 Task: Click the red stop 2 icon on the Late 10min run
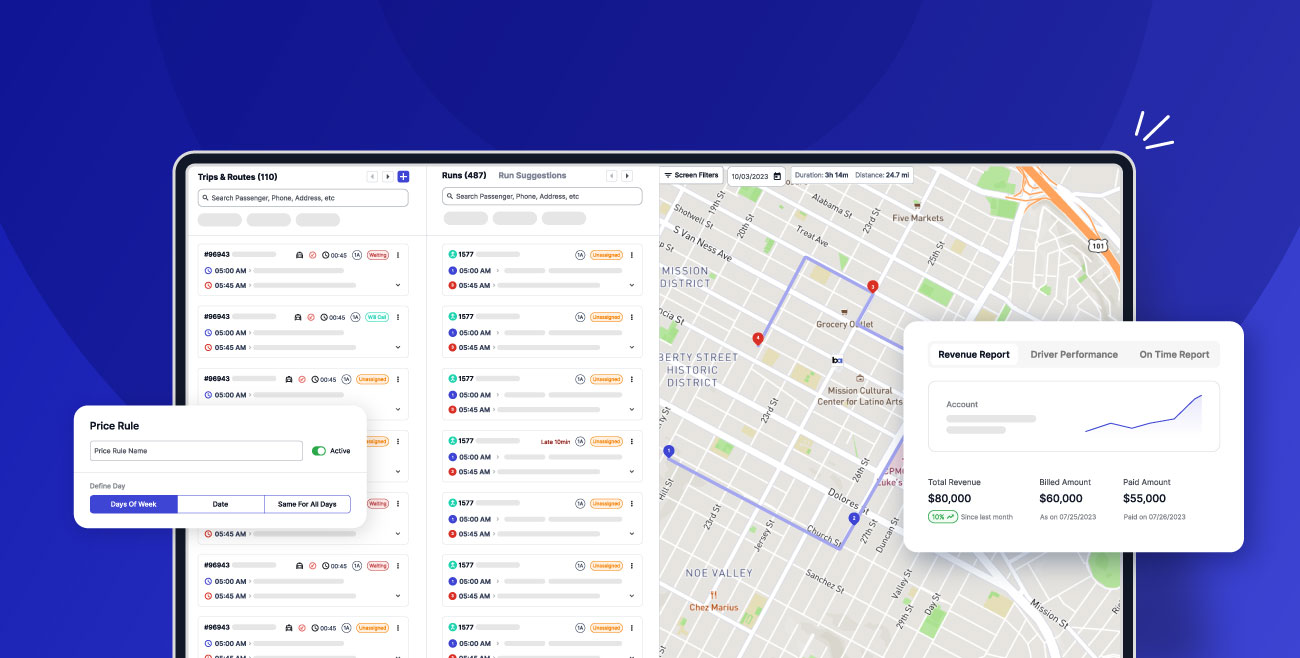(x=453, y=472)
